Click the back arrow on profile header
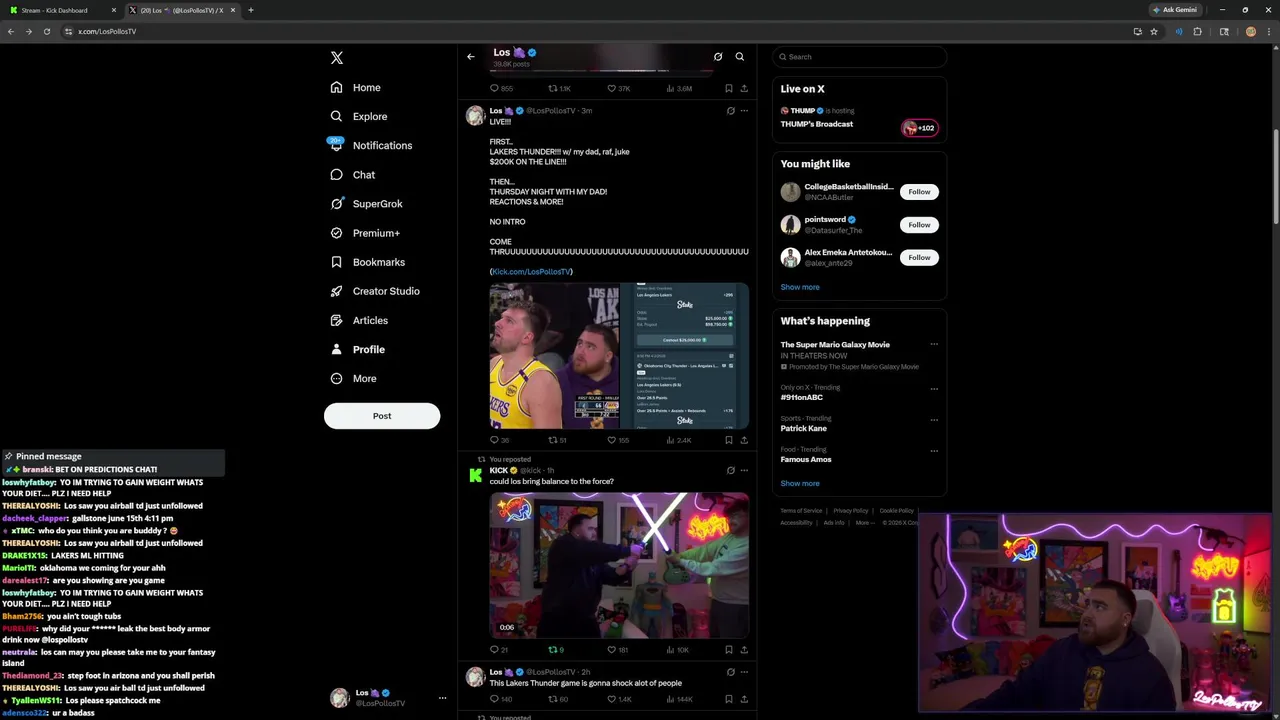This screenshot has width=1280, height=720. coord(471,57)
